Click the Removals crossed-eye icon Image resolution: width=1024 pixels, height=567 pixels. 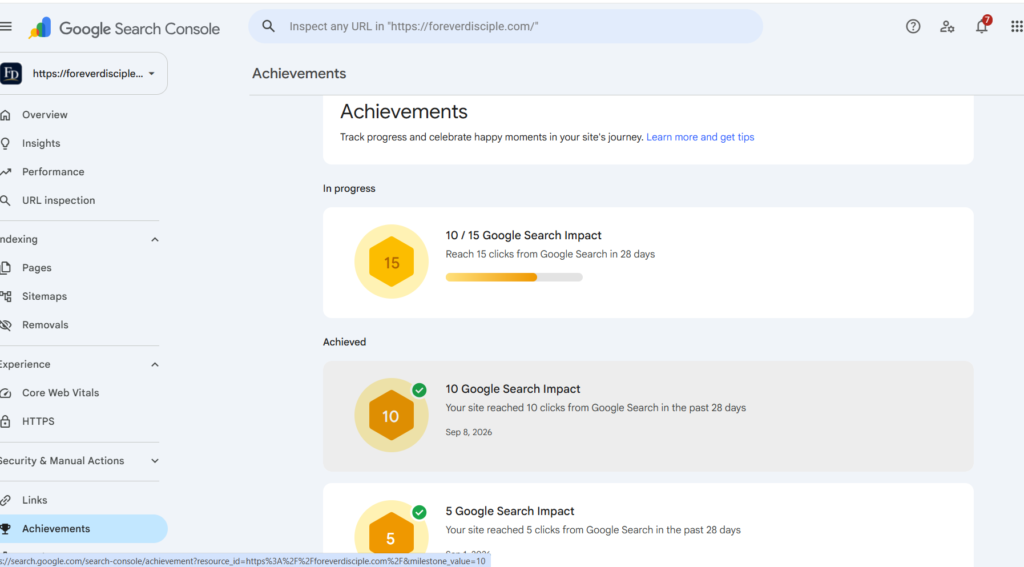pos(6,325)
